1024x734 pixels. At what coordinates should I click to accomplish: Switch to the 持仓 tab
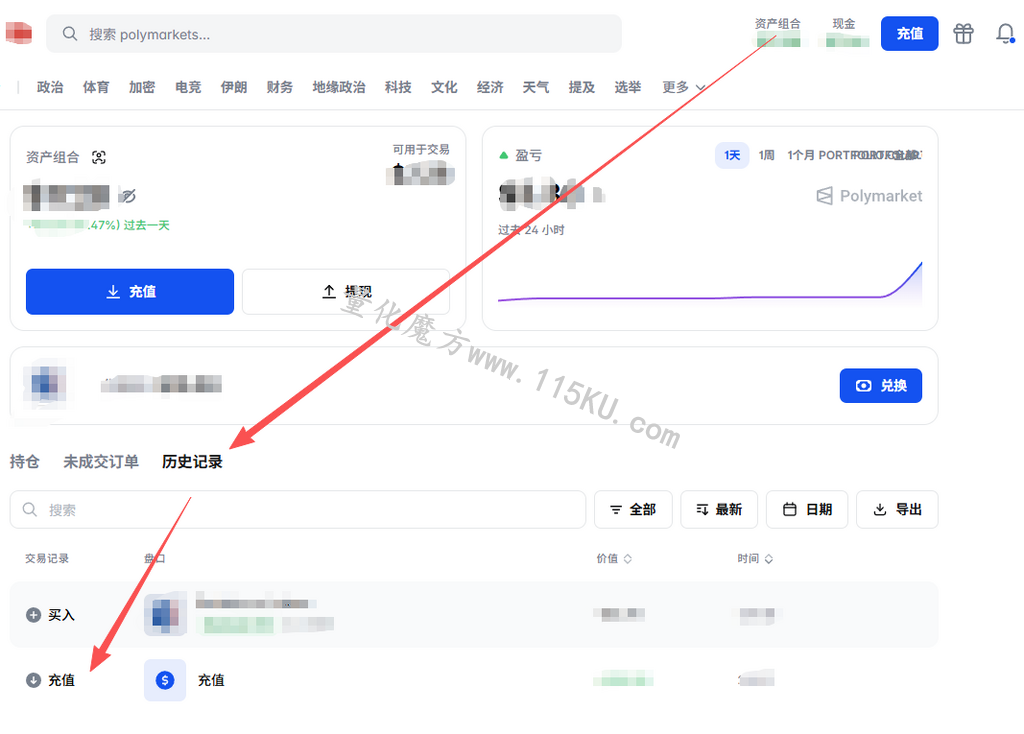(x=25, y=462)
